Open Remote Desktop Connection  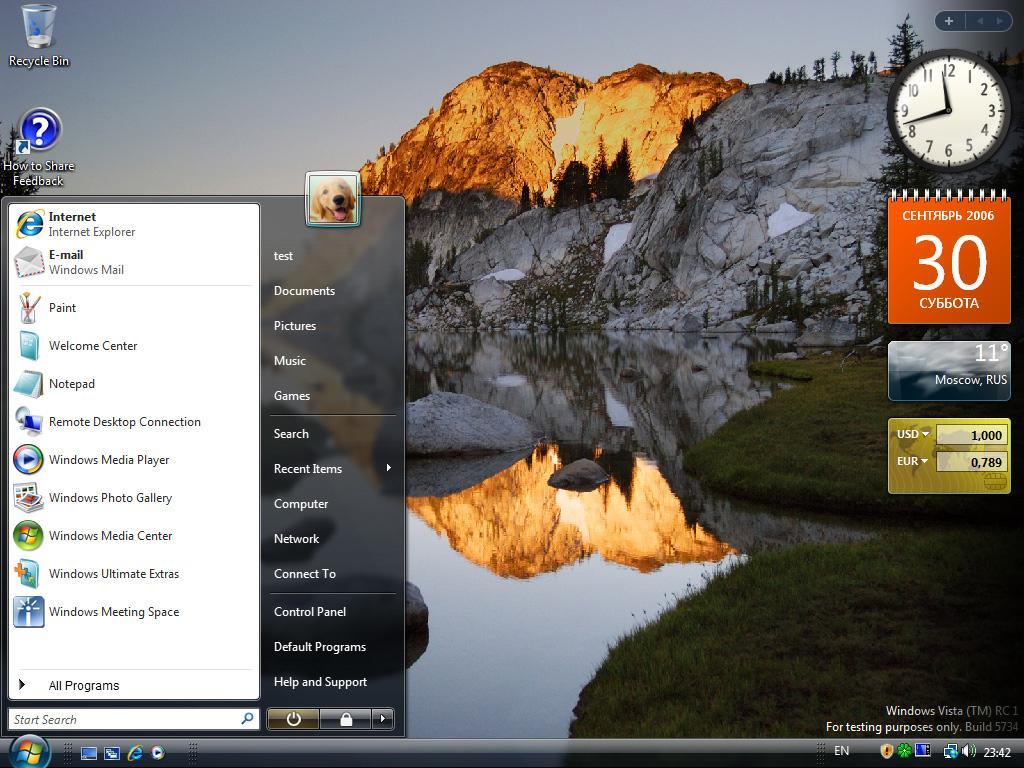click(124, 422)
